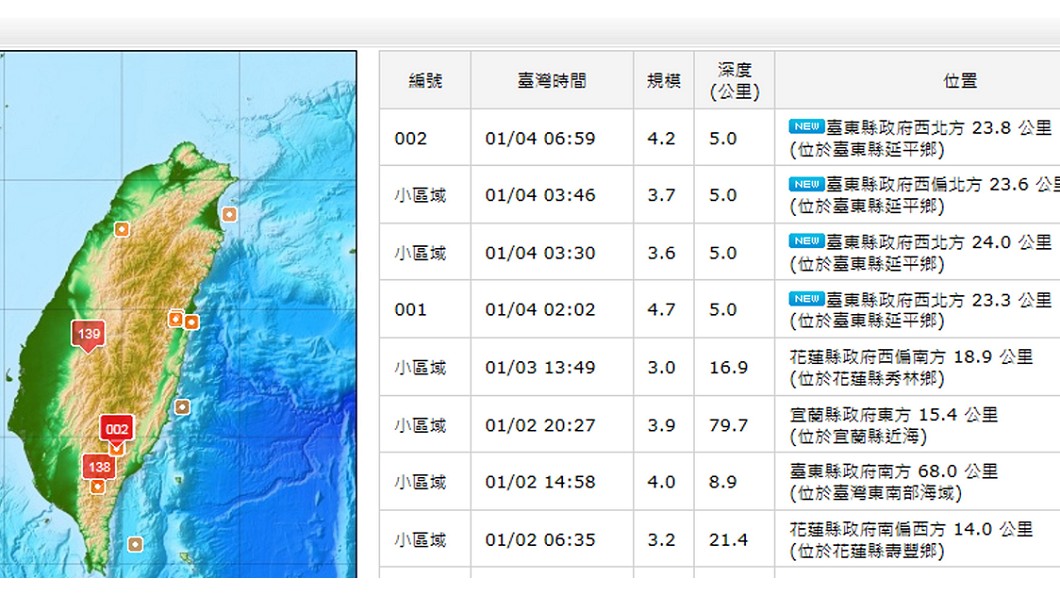
Task: Click magnitude value 4.7
Action: point(661,310)
